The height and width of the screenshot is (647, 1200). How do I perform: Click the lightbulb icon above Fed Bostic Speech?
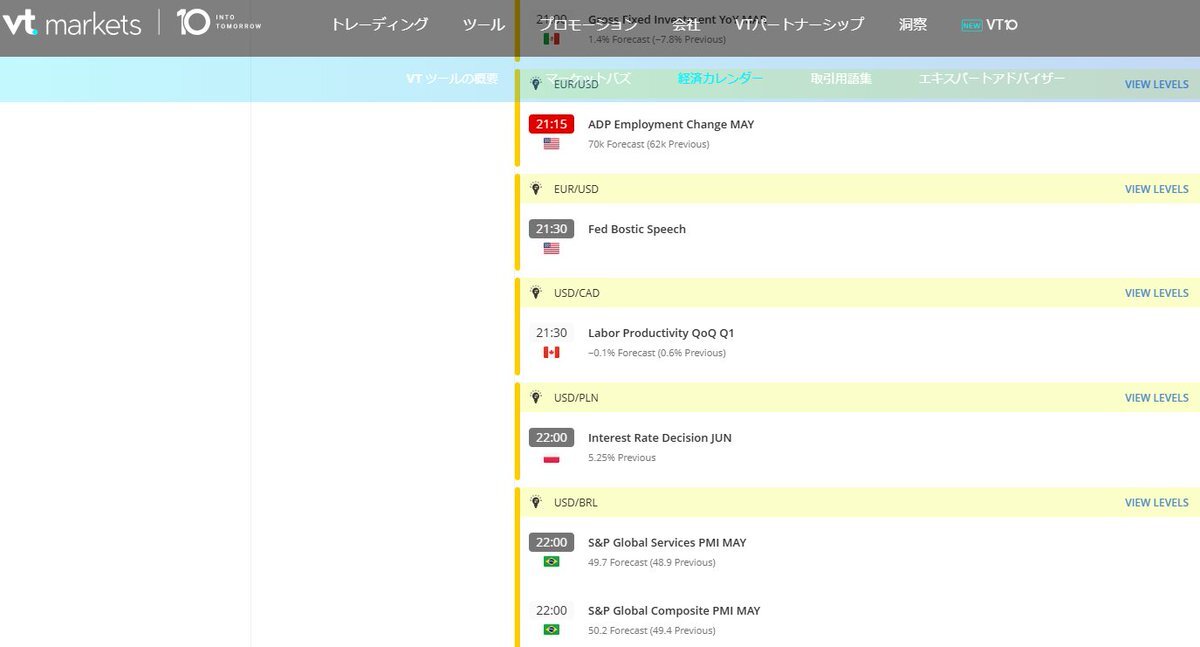click(536, 188)
